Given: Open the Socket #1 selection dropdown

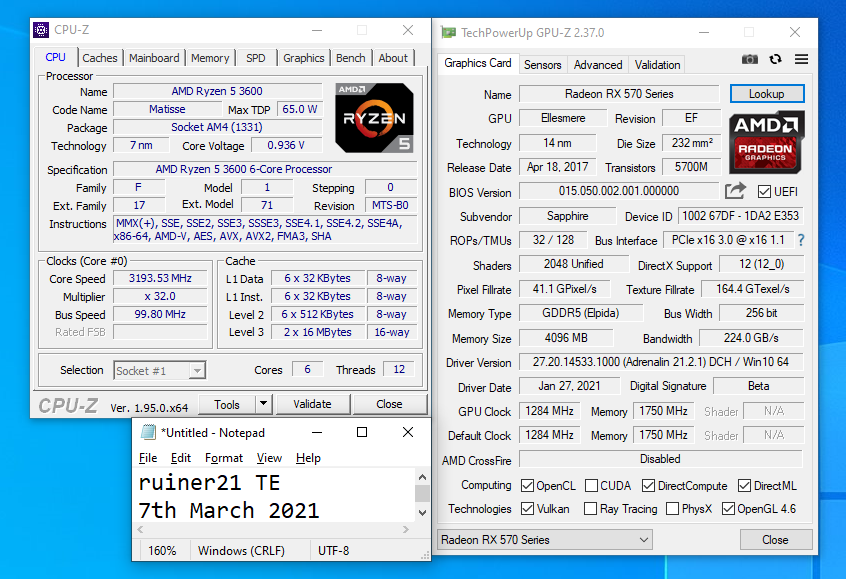Looking at the screenshot, I should tap(159, 370).
